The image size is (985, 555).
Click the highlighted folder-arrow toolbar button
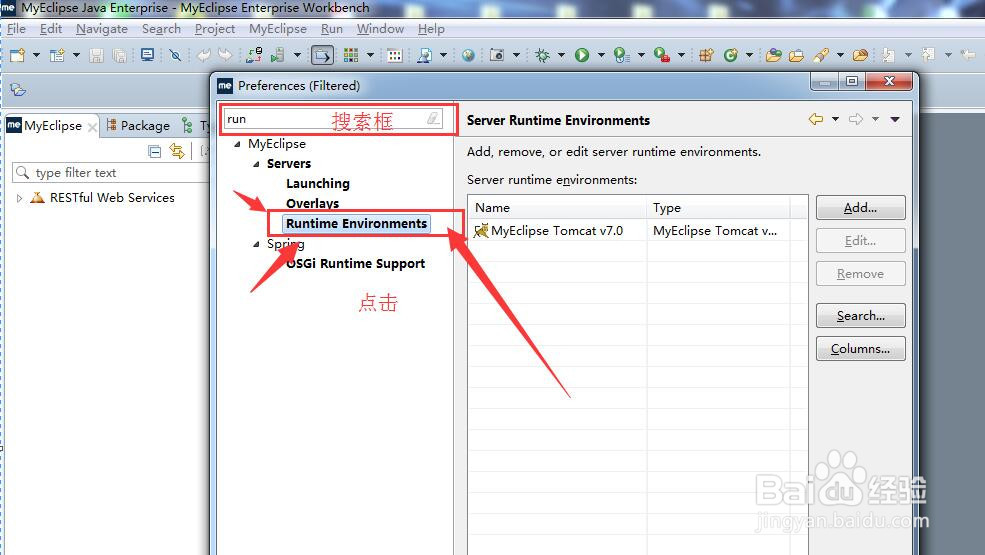coord(322,55)
